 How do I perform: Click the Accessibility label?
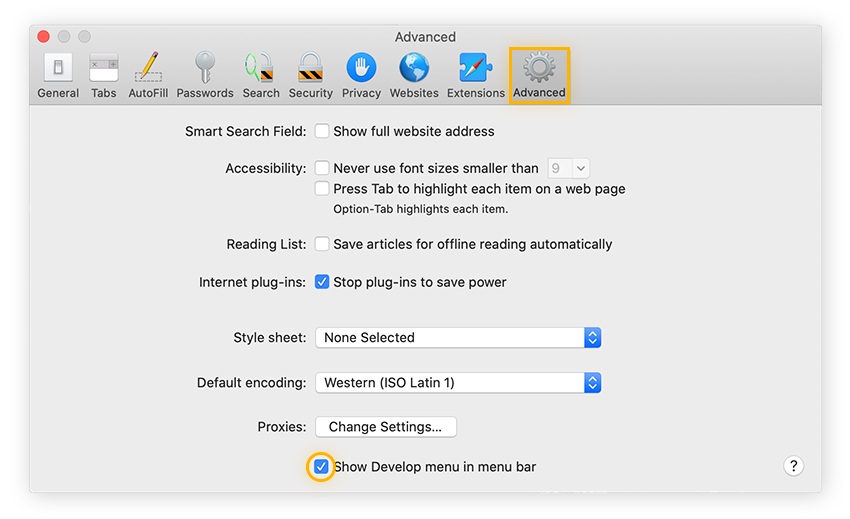click(266, 168)
